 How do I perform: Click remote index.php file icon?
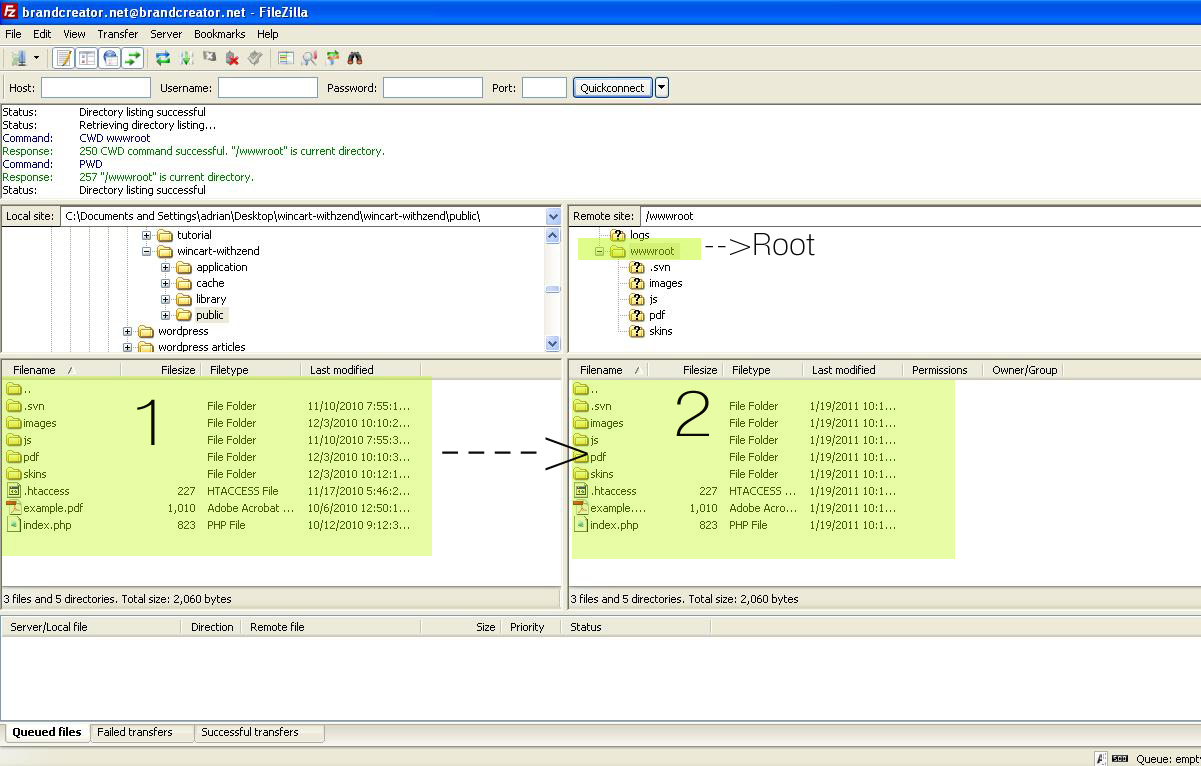(x=581, y=525)
